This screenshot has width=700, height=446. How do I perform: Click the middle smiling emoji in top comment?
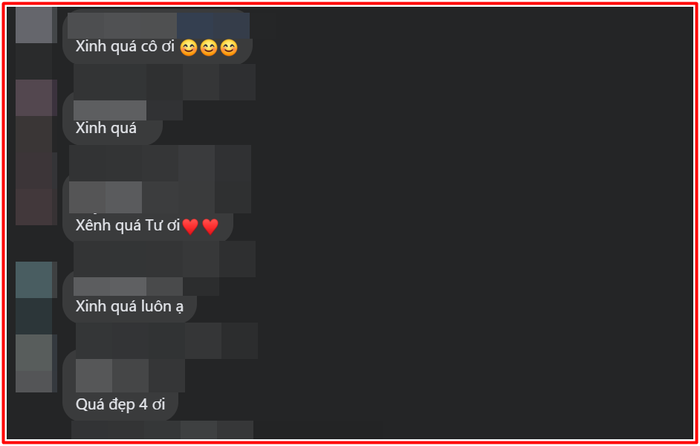pyautogui.click(x=208, y=48)
